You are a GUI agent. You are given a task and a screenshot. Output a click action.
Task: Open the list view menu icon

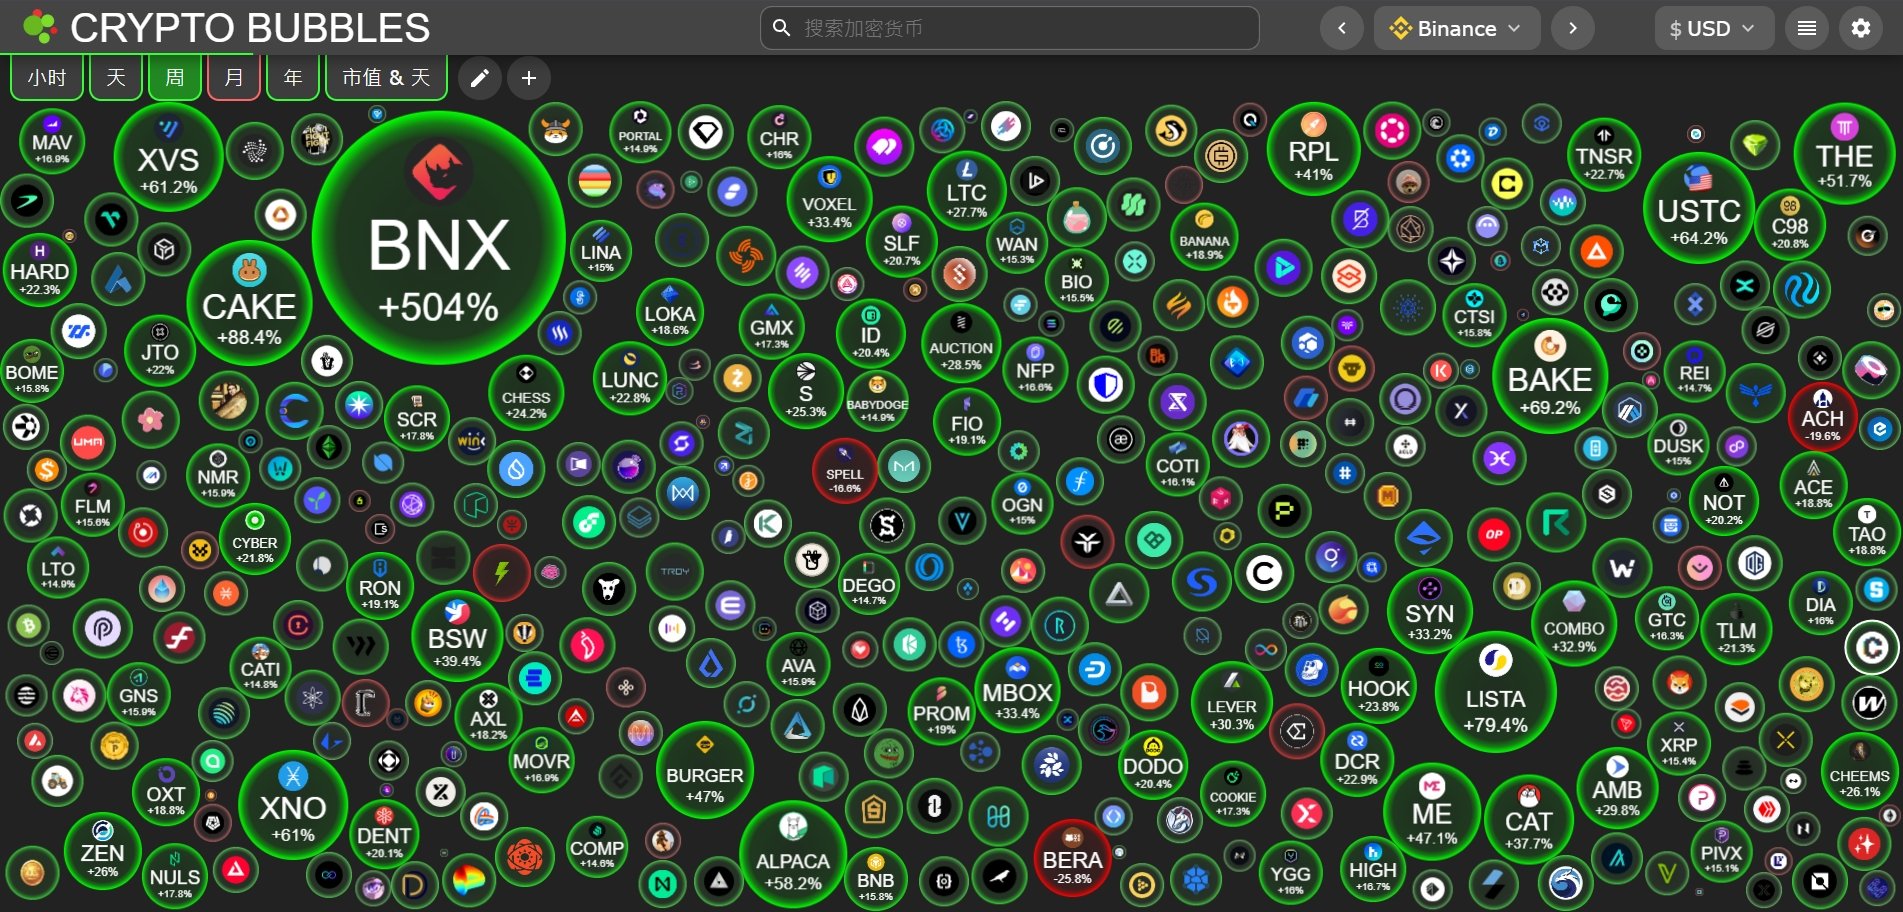click(1807, 28)
